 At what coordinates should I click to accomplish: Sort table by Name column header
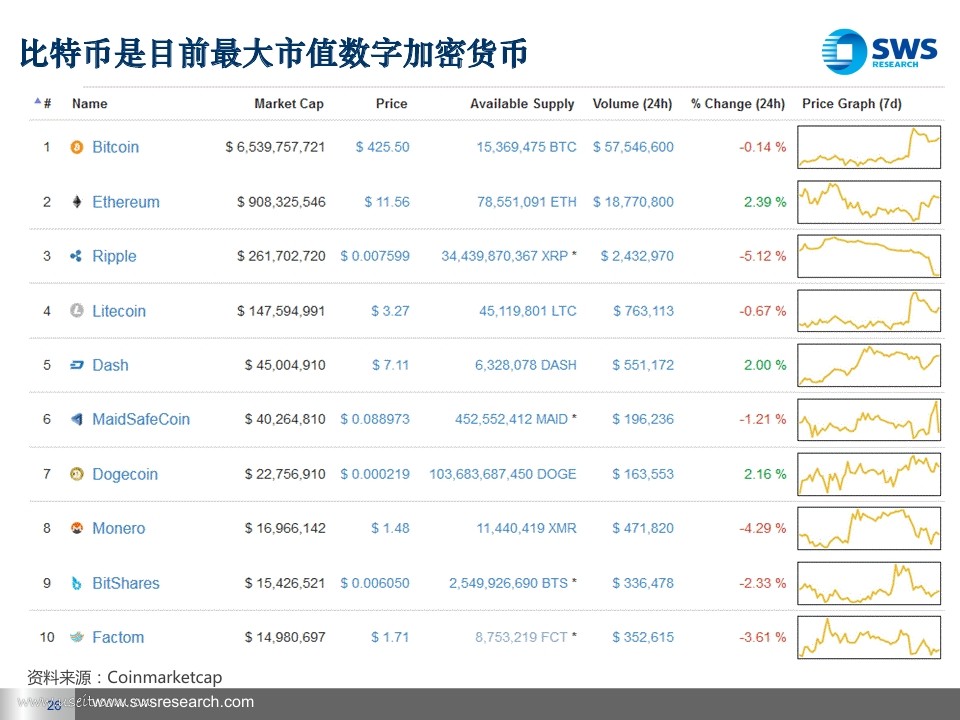click(89, 103)
